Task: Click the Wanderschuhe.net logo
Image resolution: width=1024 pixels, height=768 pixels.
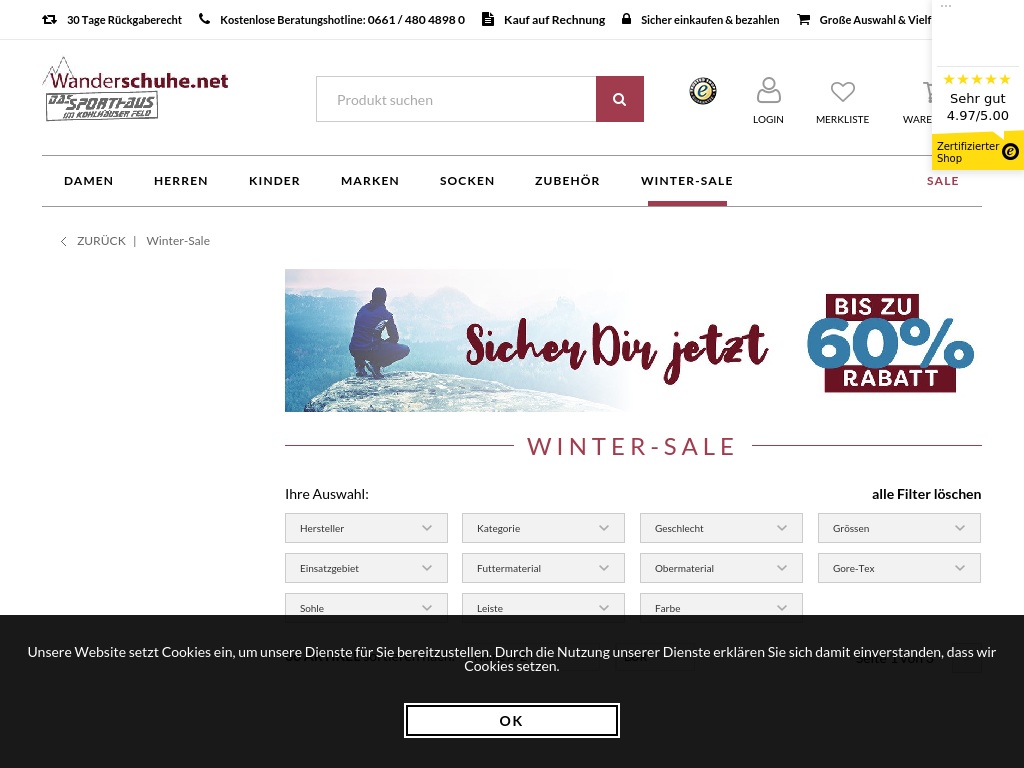Action: (x=136, y=89)
